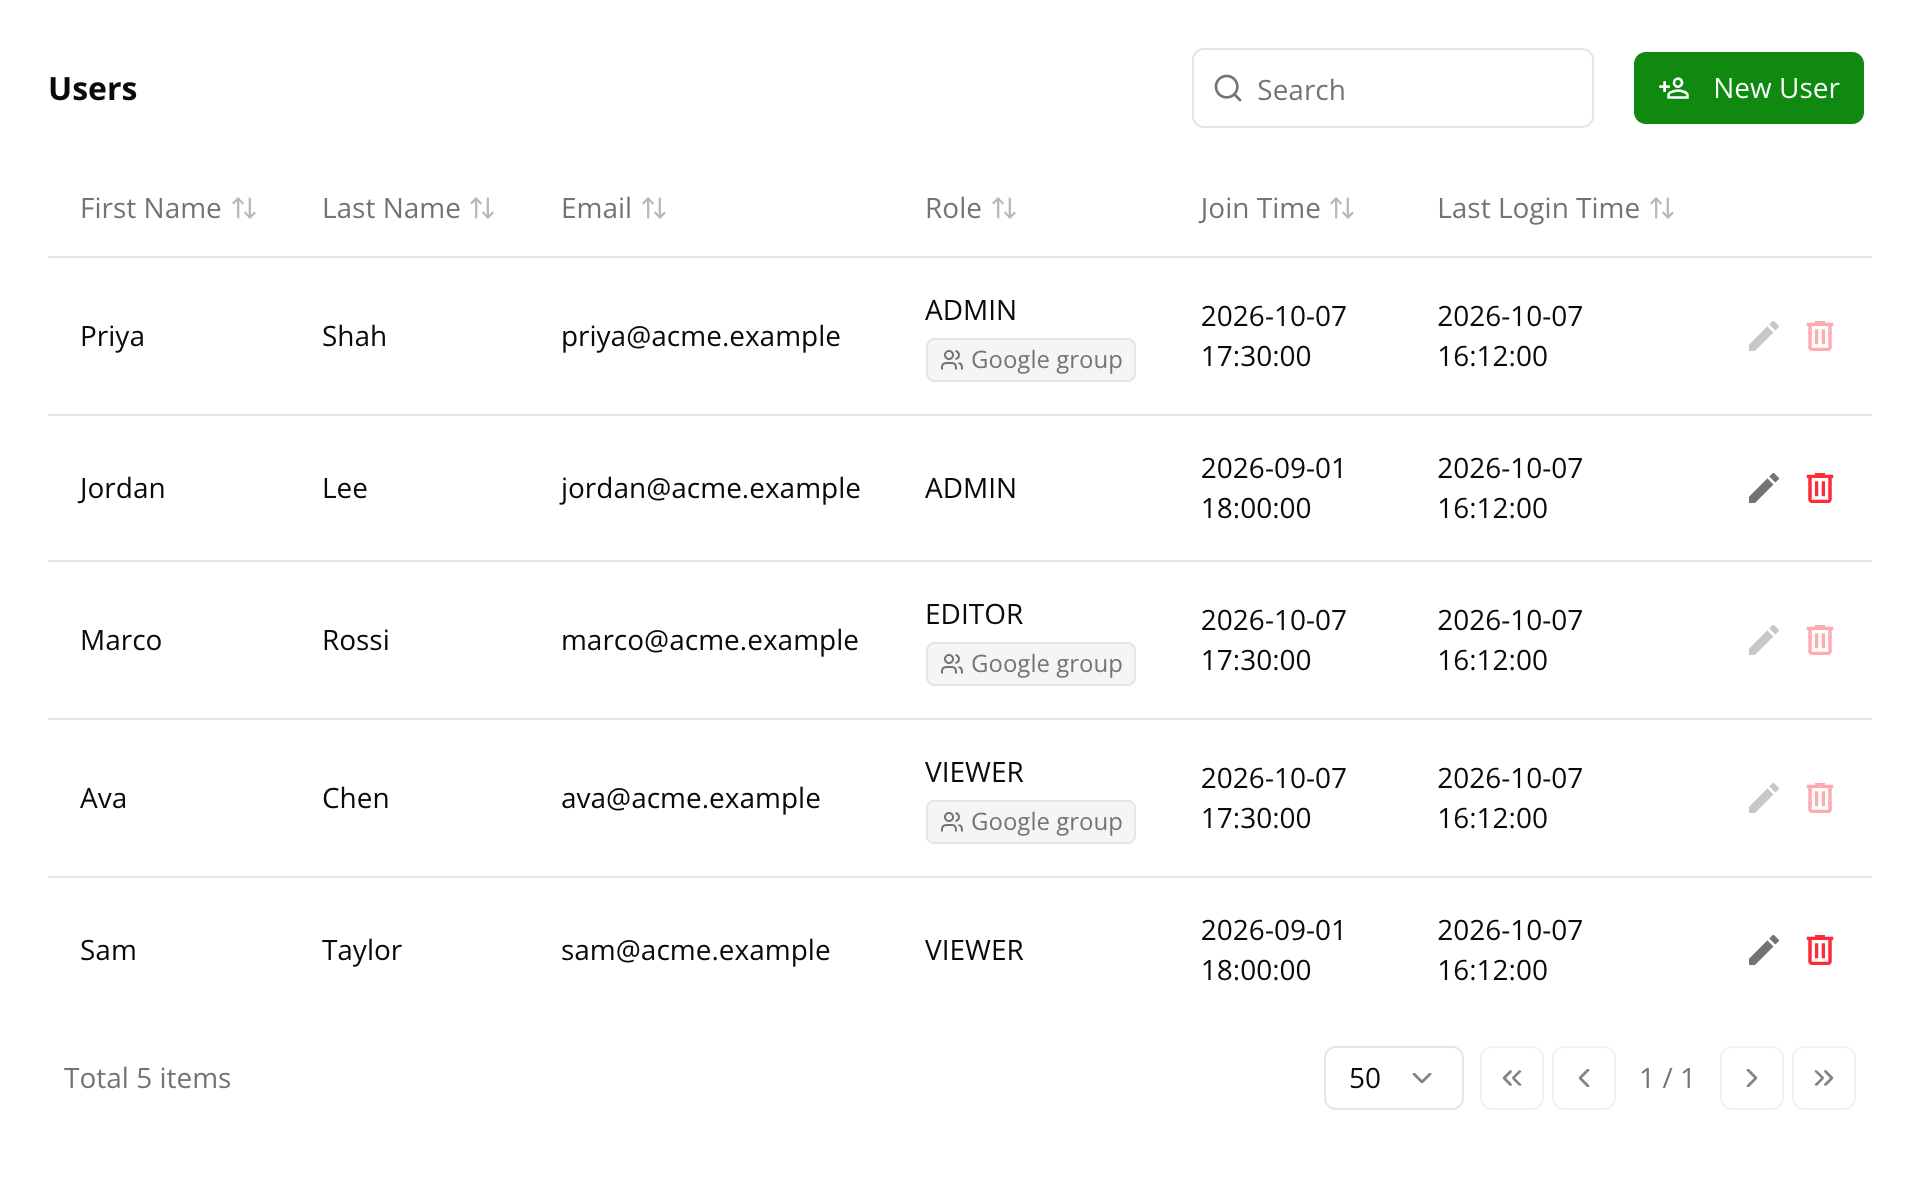Screen dimensions: 1920x1182
Task: Click the trash icon on Marco Rossi's row
Action: tap(1819, 640)
